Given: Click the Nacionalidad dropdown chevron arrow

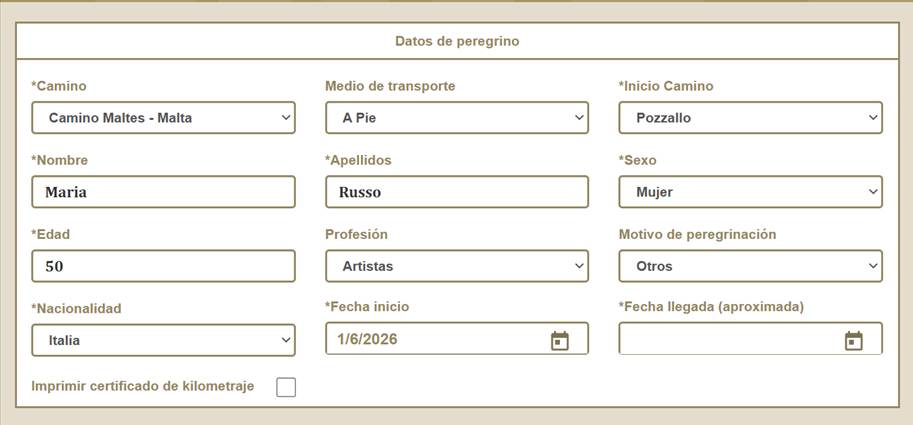Looking at the screenshot, I should (x=286, y=340).
